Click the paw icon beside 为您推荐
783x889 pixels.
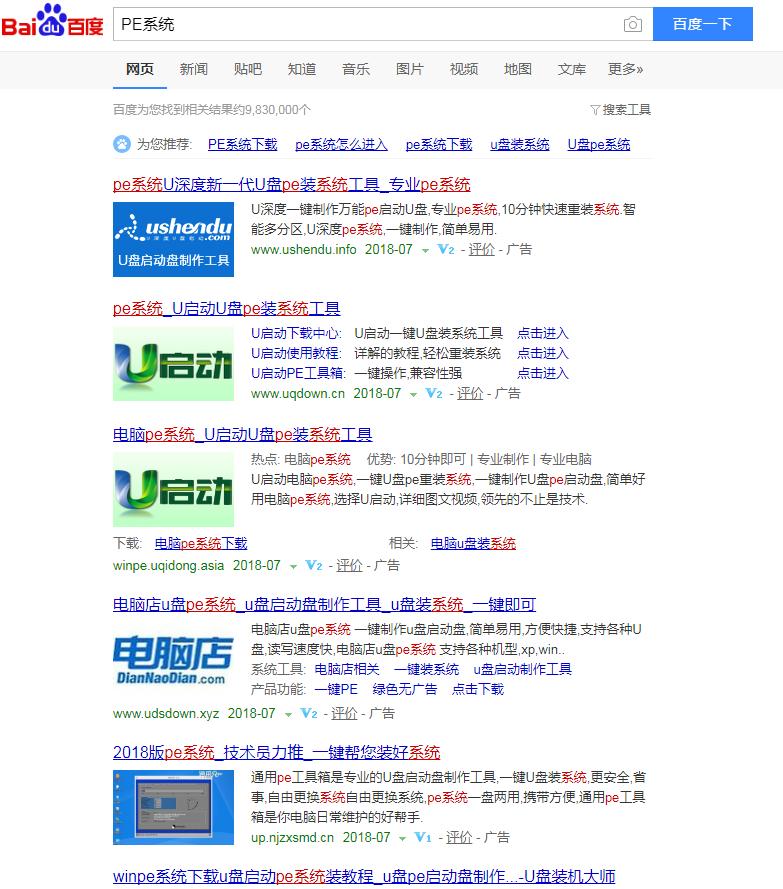coord(121,144)
